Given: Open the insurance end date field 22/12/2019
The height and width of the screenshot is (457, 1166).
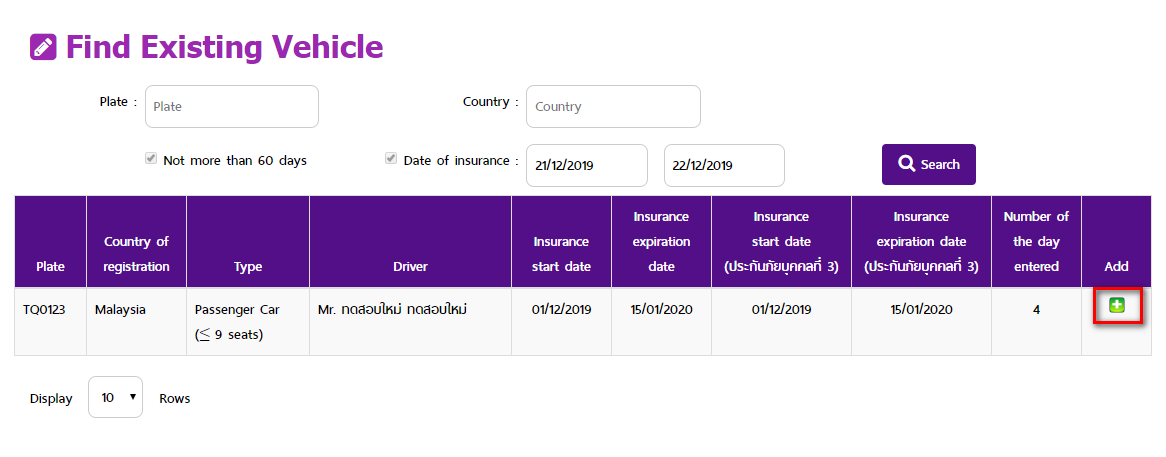Looking at the screenshot, I should (x=724, y=165).
